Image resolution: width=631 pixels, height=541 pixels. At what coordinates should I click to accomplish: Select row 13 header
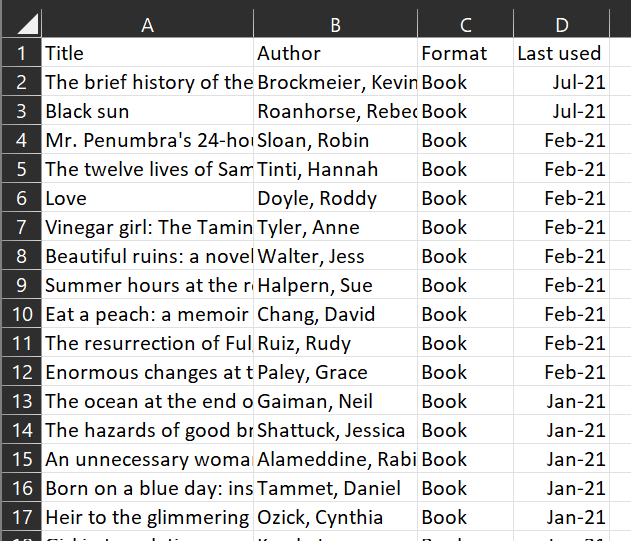click(x=22, y=401)
